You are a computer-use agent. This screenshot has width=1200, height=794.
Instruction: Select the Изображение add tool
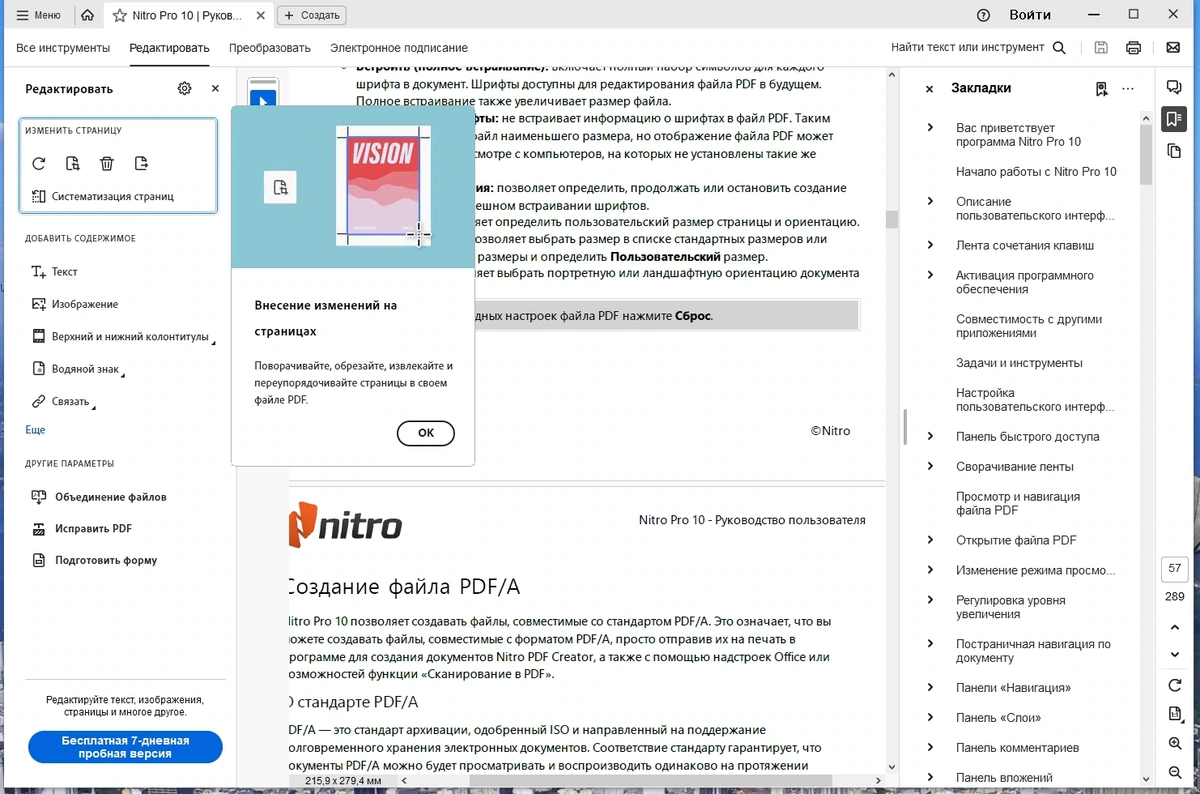(75, 304)
